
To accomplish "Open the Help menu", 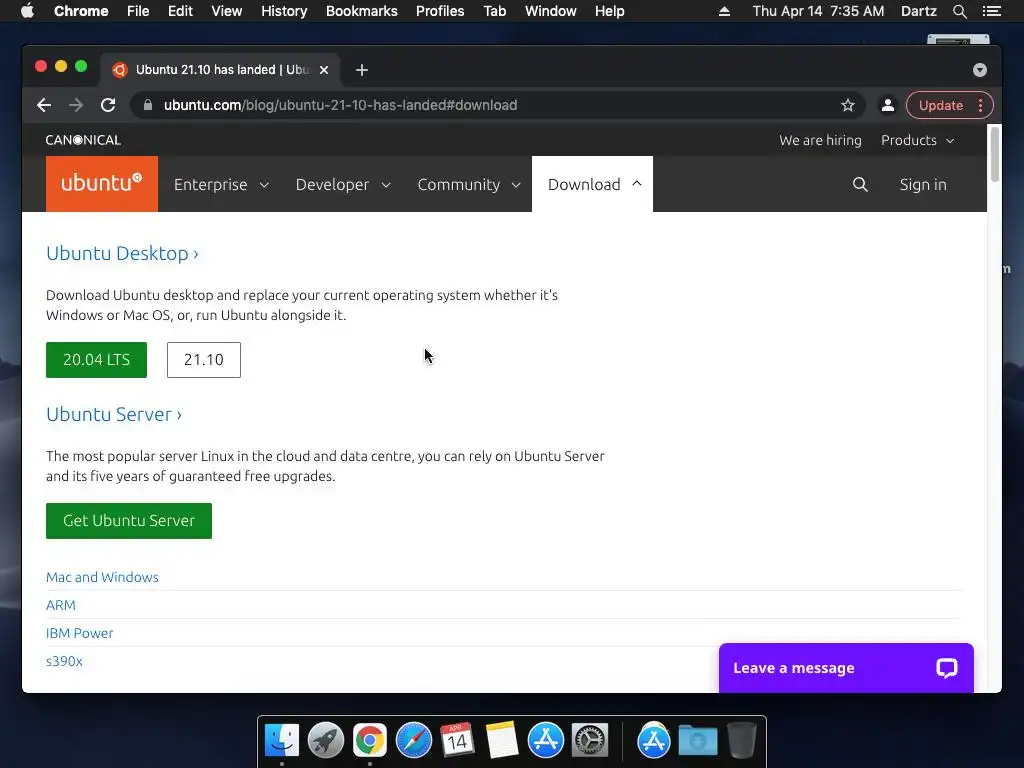I will (609, 11).
